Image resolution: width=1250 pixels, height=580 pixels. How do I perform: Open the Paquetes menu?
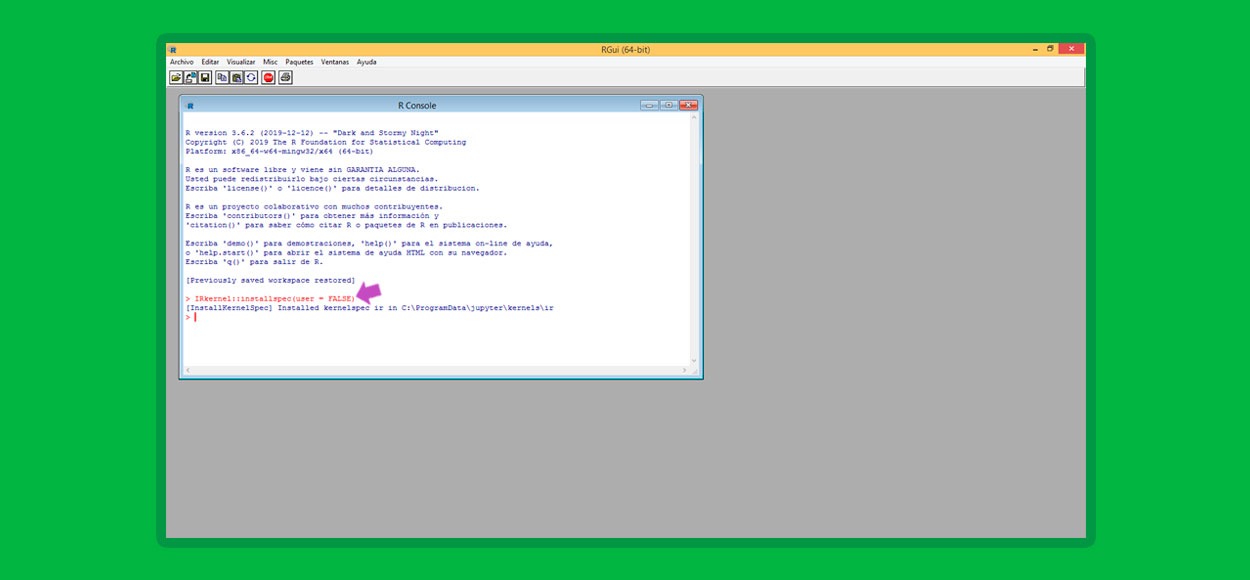(299, 62)
